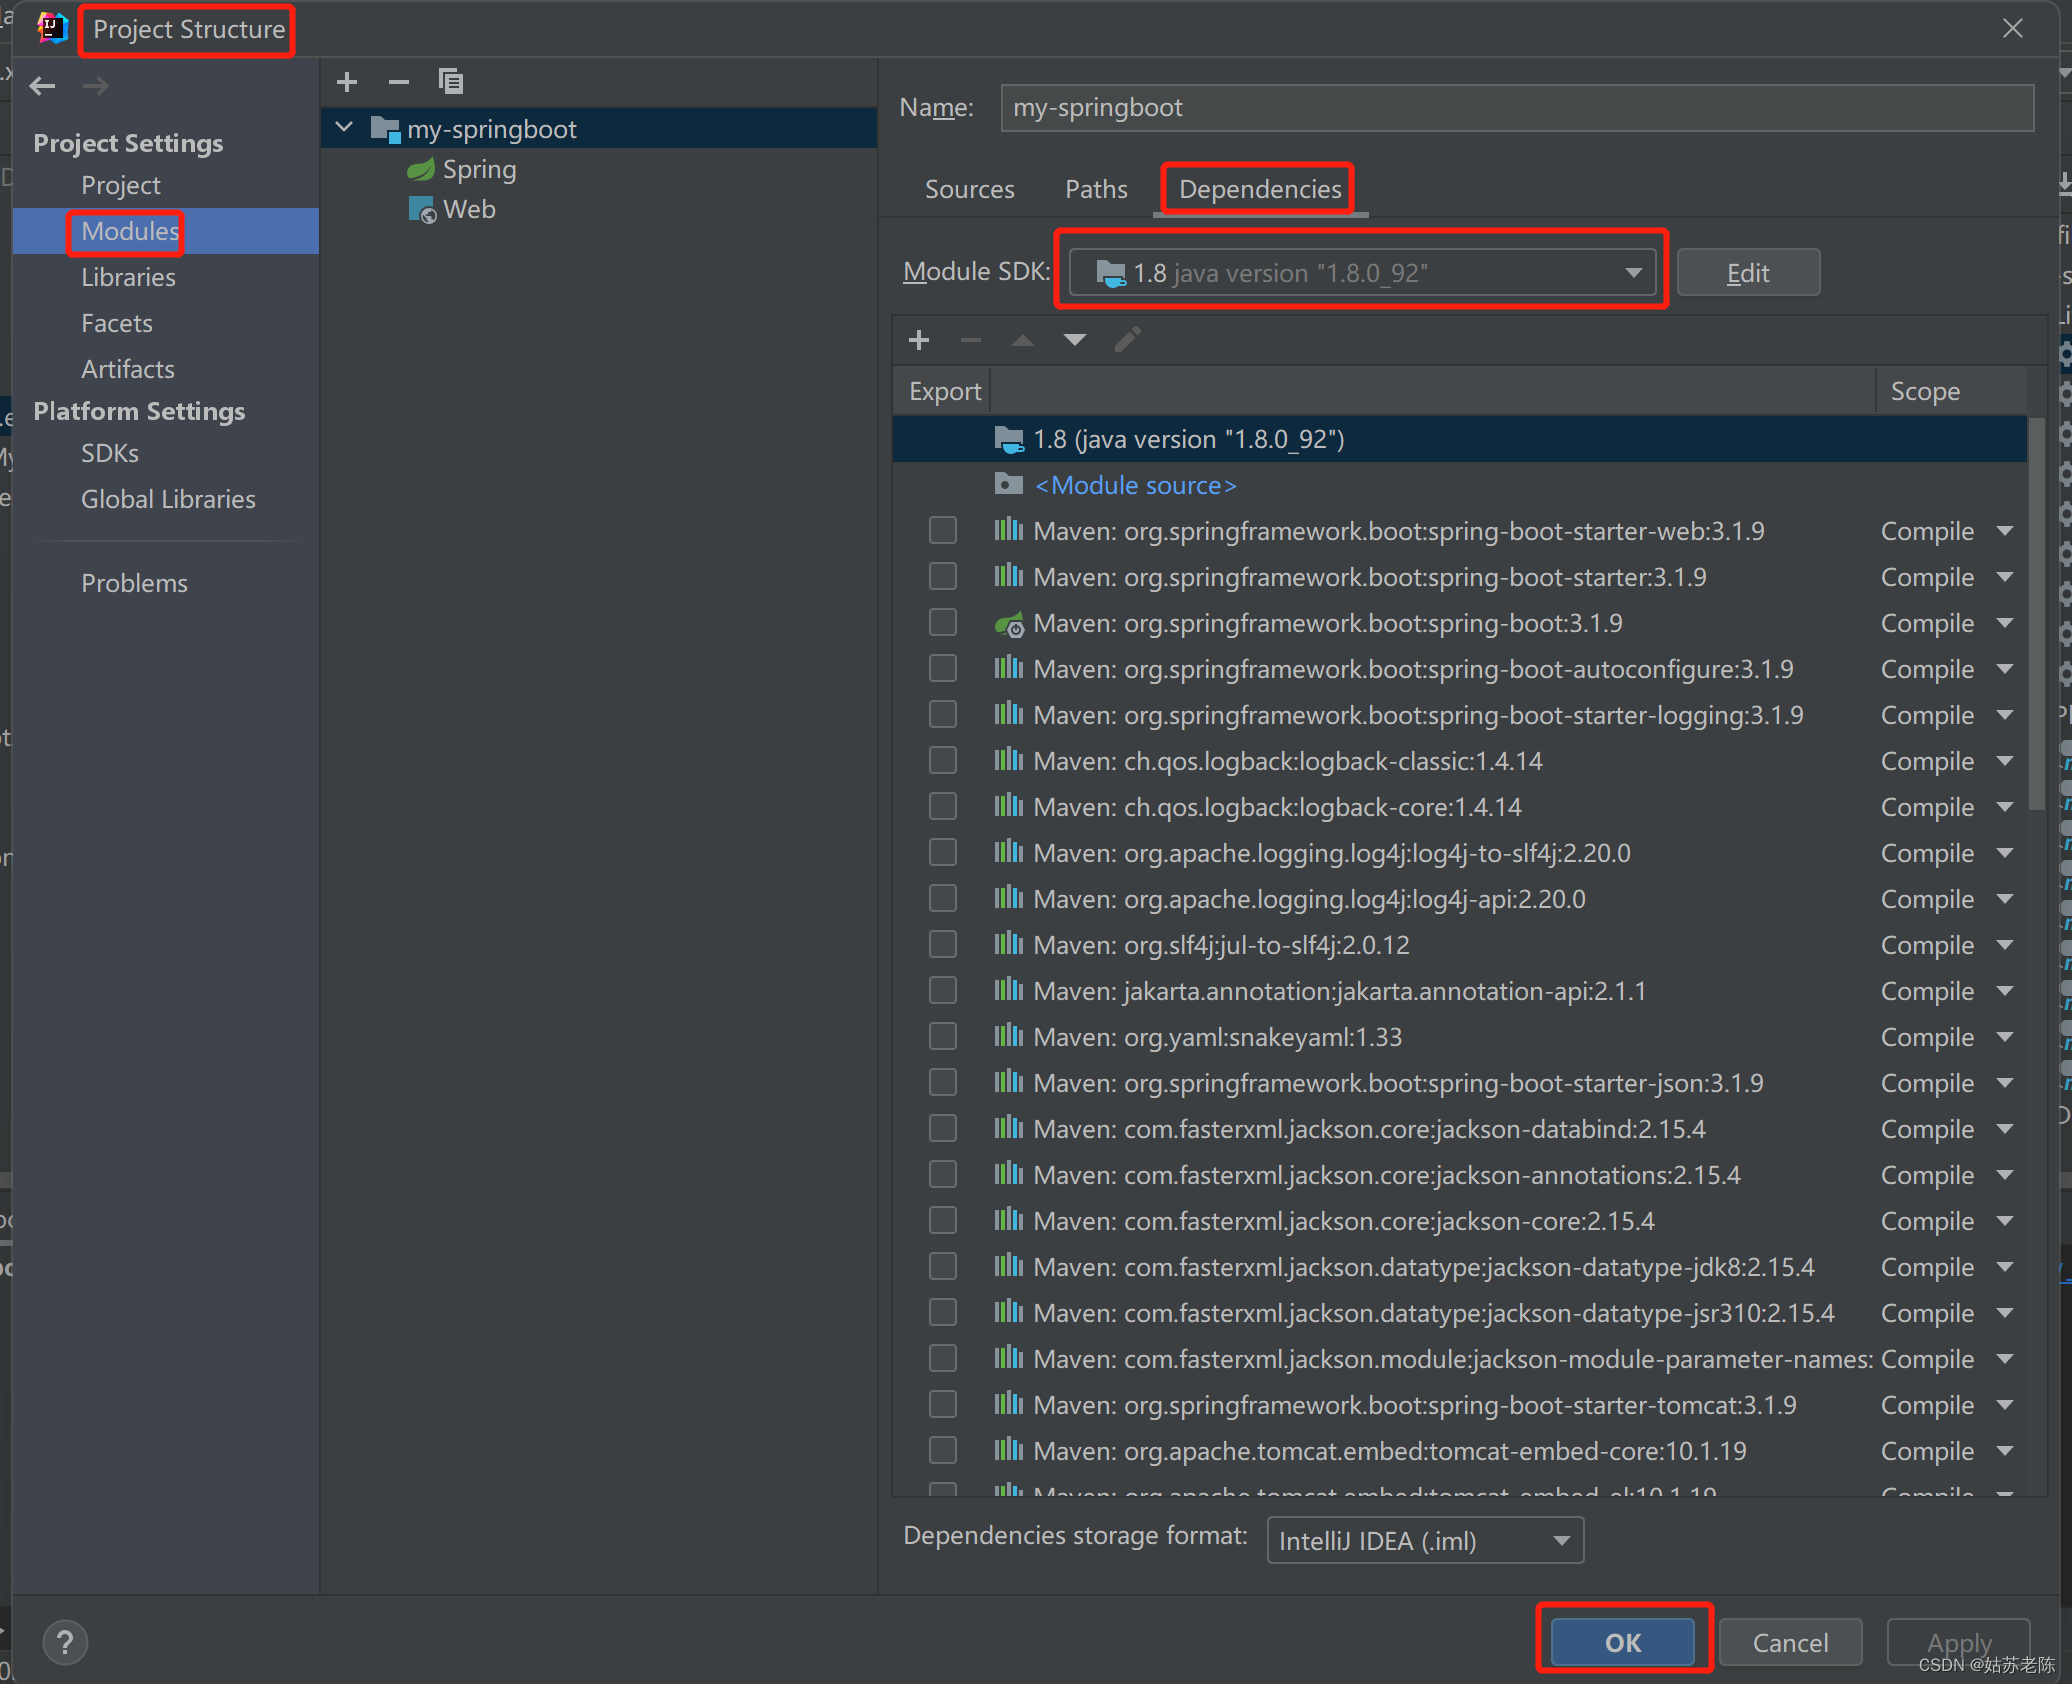Click the back navigation arrow

[42, 86]
